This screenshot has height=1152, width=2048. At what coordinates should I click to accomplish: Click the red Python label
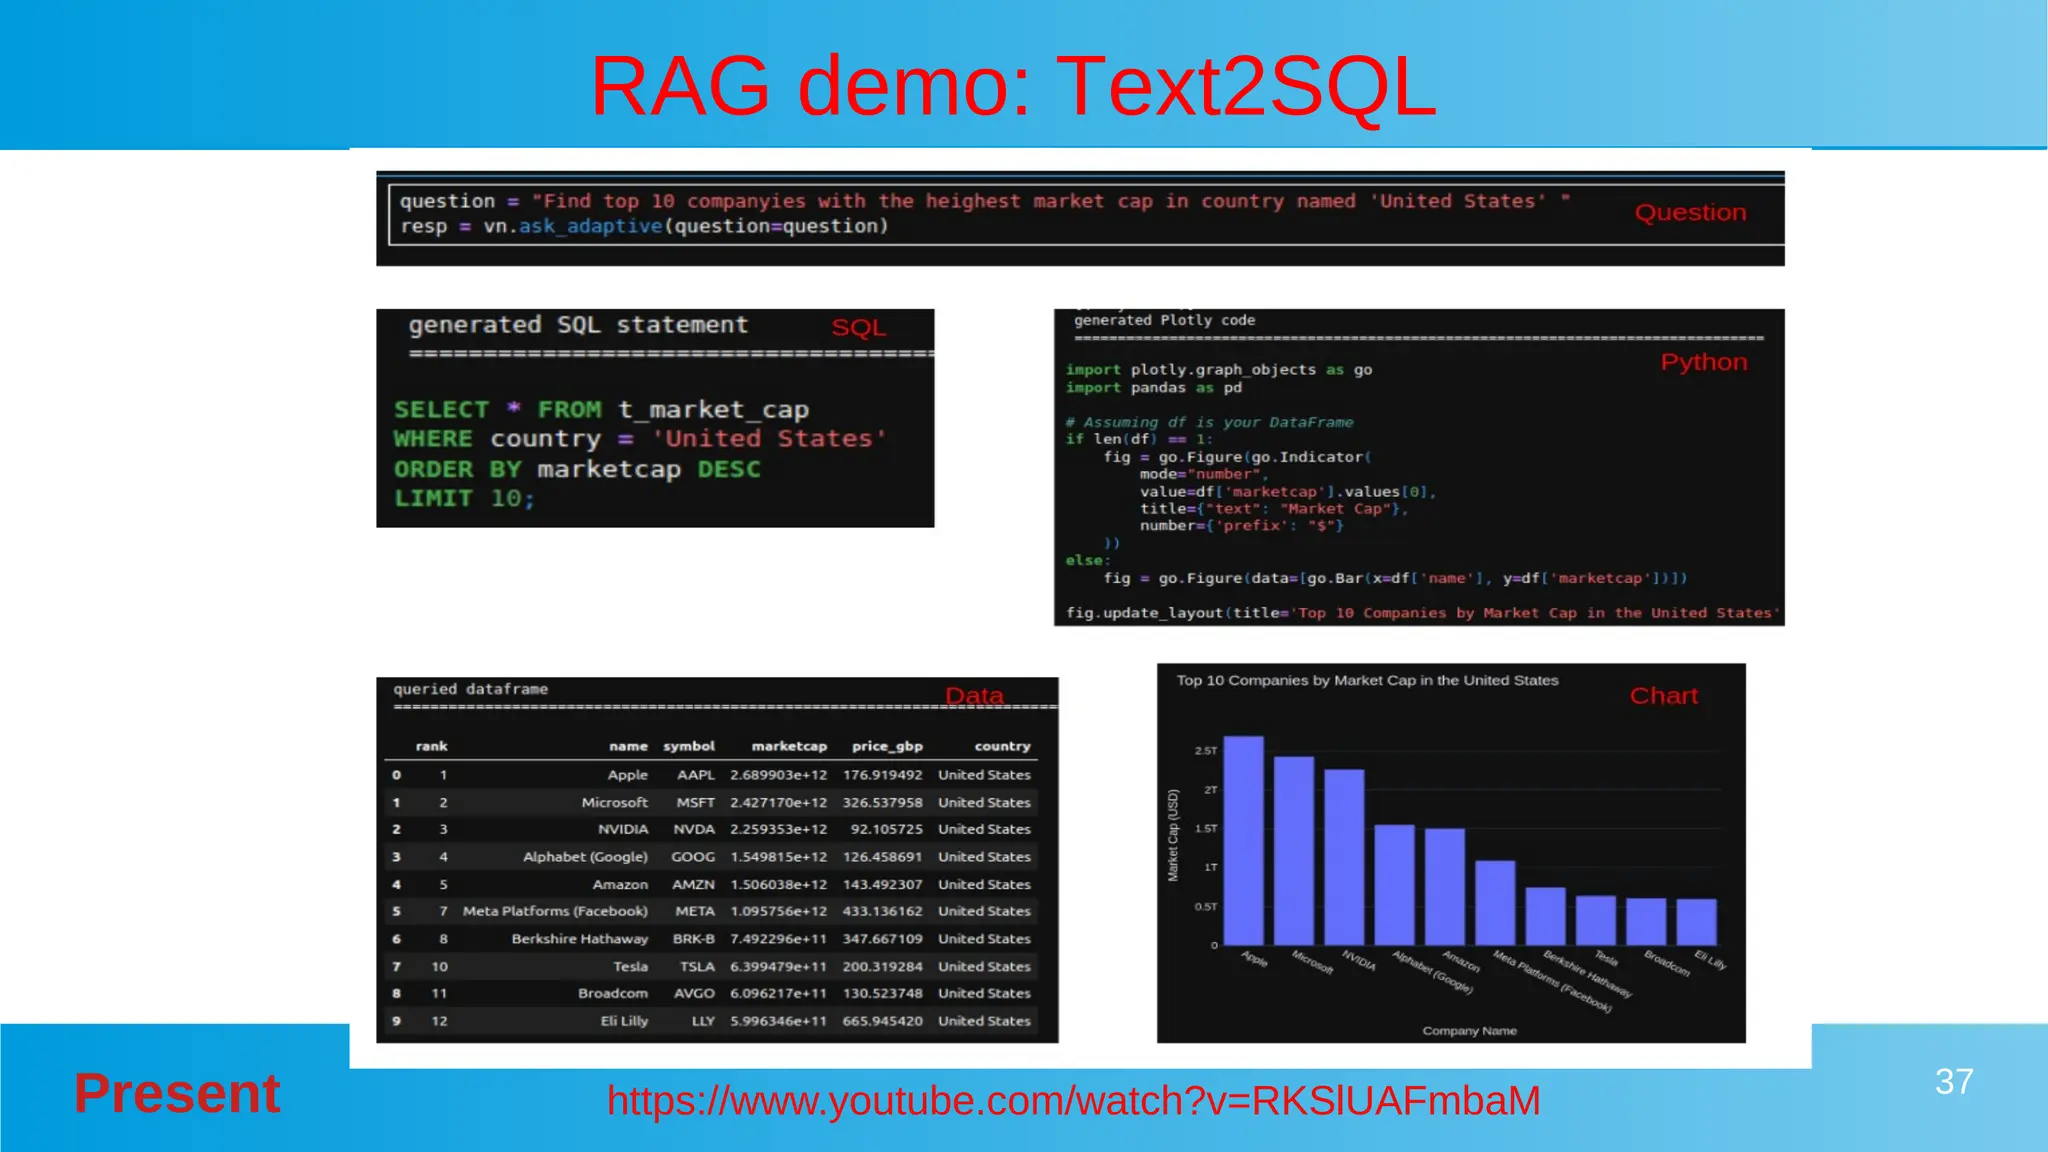[x=1704, y=363]
